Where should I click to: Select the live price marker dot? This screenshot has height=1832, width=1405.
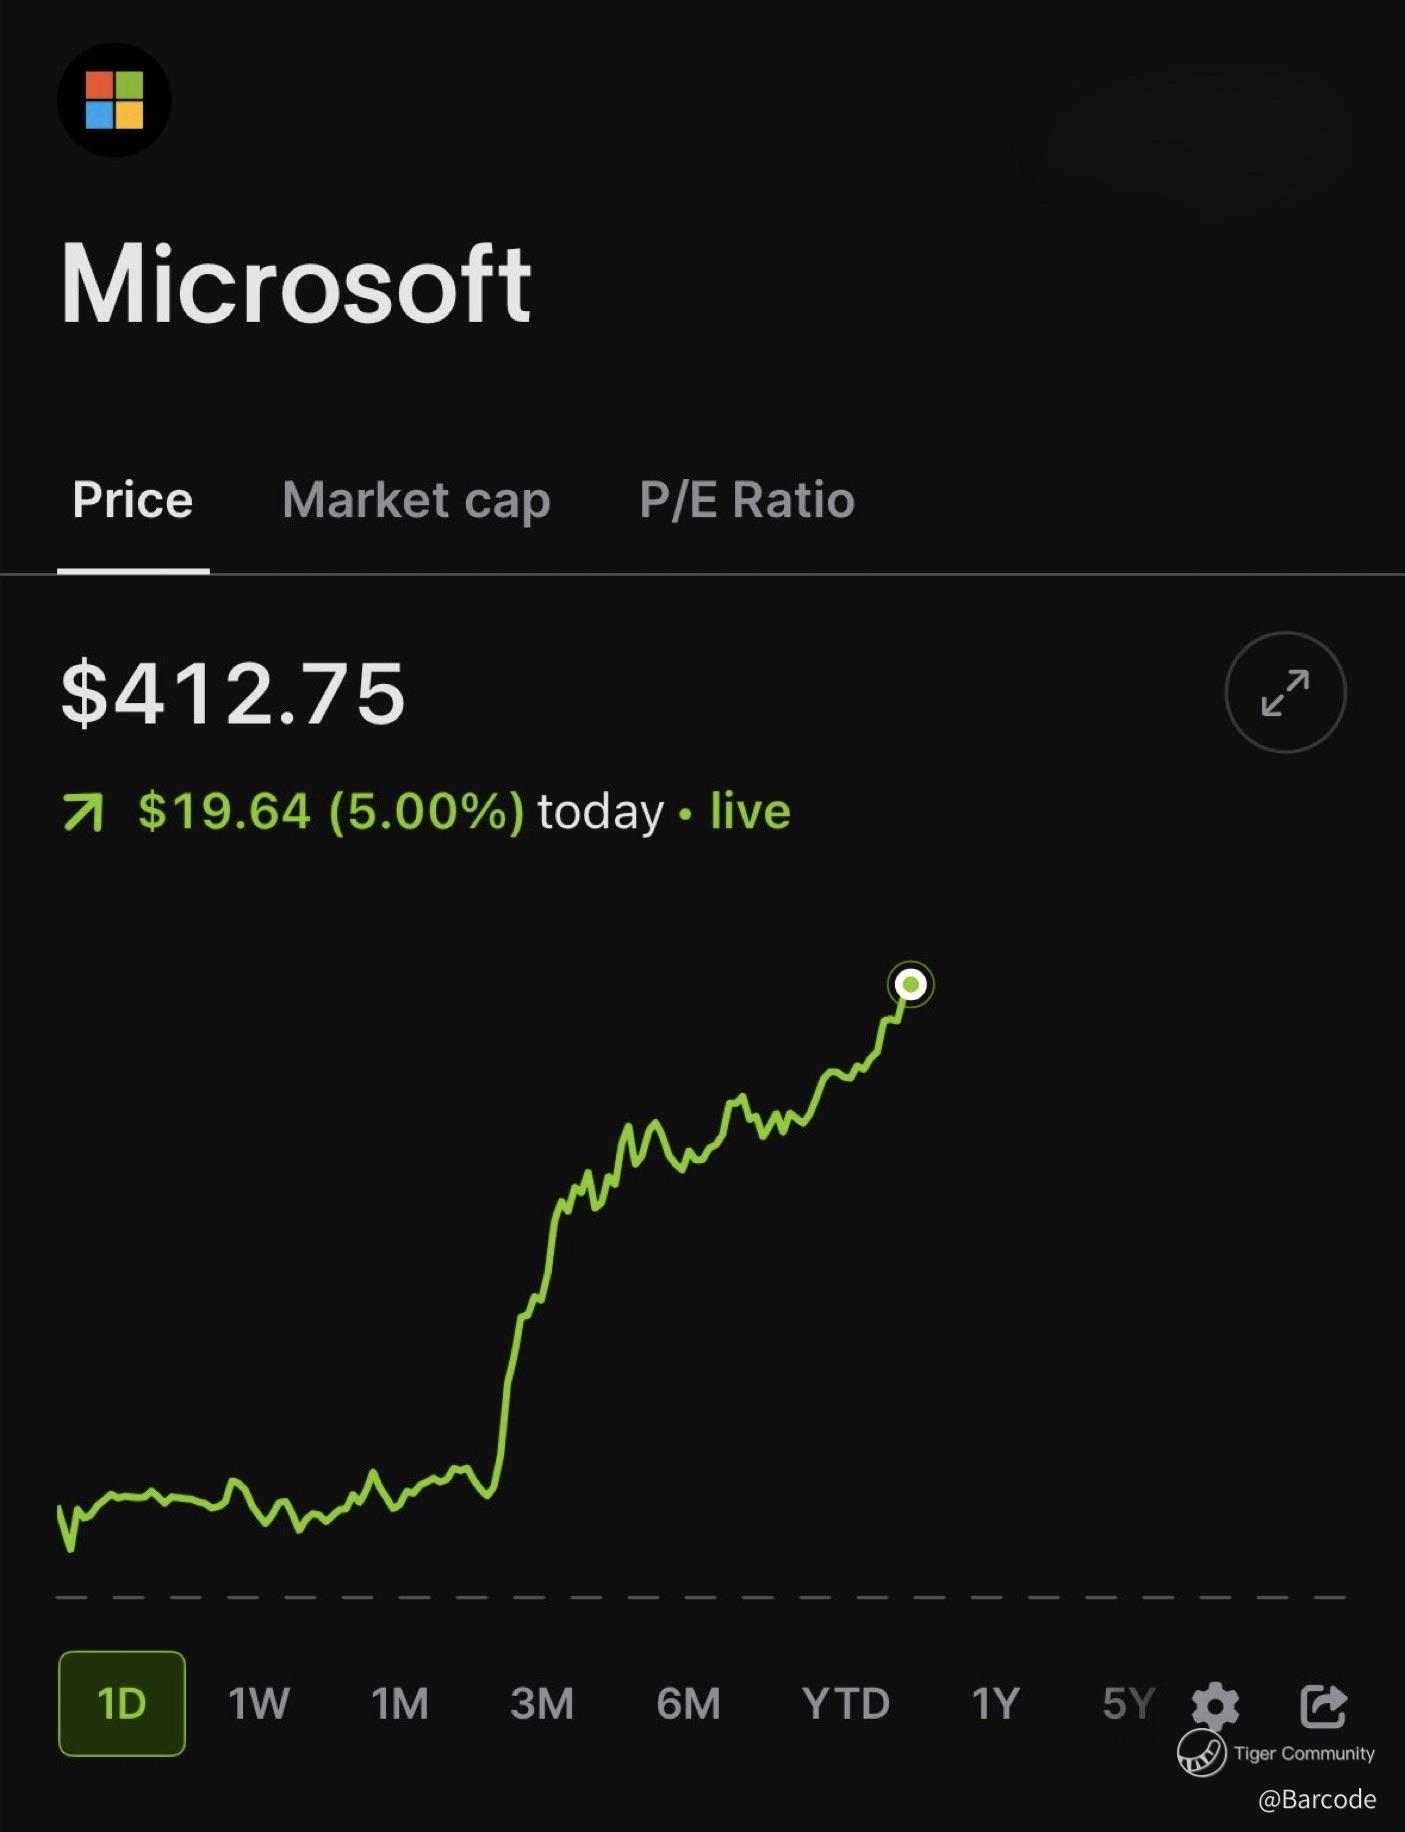(x=911, y=985)
